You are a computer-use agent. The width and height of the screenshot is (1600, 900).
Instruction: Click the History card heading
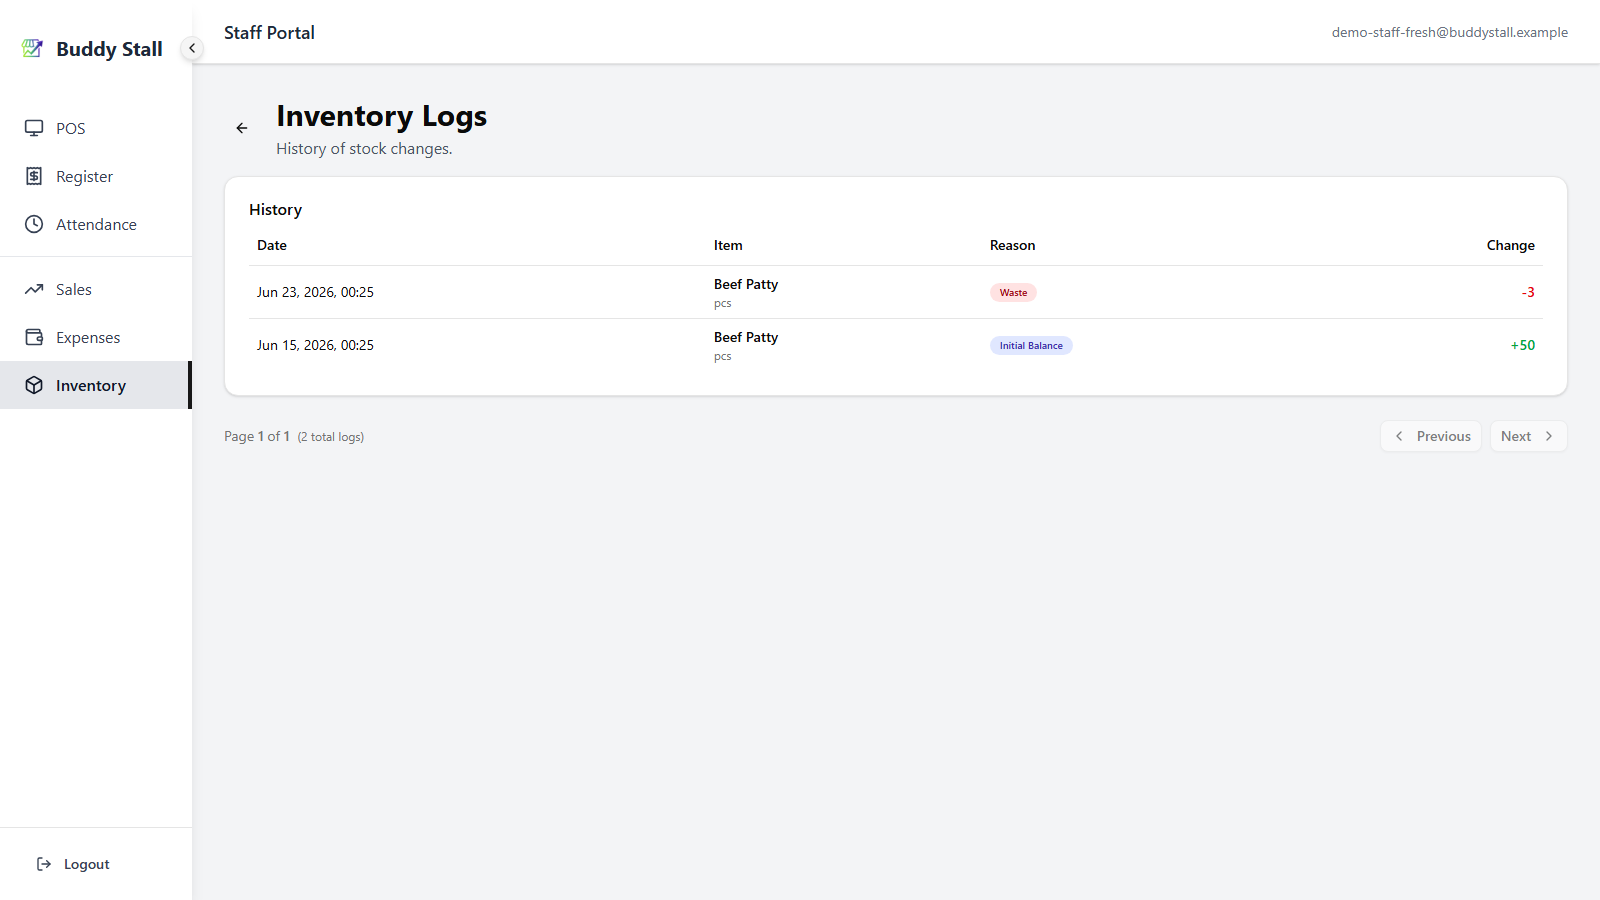pos(275,209)
